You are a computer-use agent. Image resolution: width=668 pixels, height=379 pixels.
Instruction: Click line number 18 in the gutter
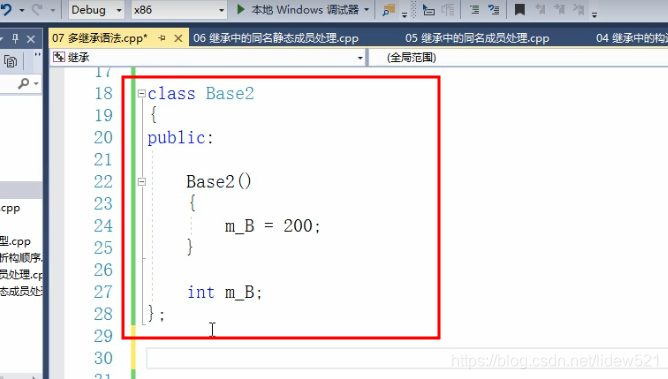pos(104,93)
